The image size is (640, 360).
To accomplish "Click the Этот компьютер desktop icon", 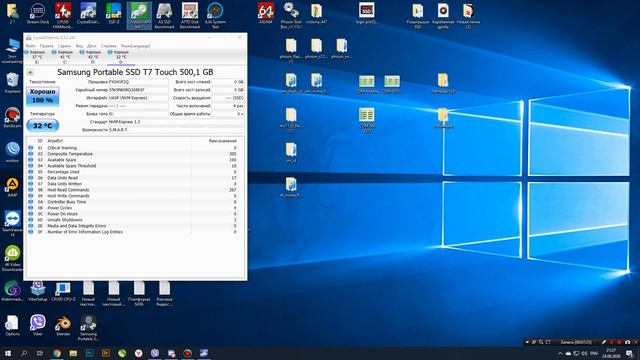I will coord(12,51).
